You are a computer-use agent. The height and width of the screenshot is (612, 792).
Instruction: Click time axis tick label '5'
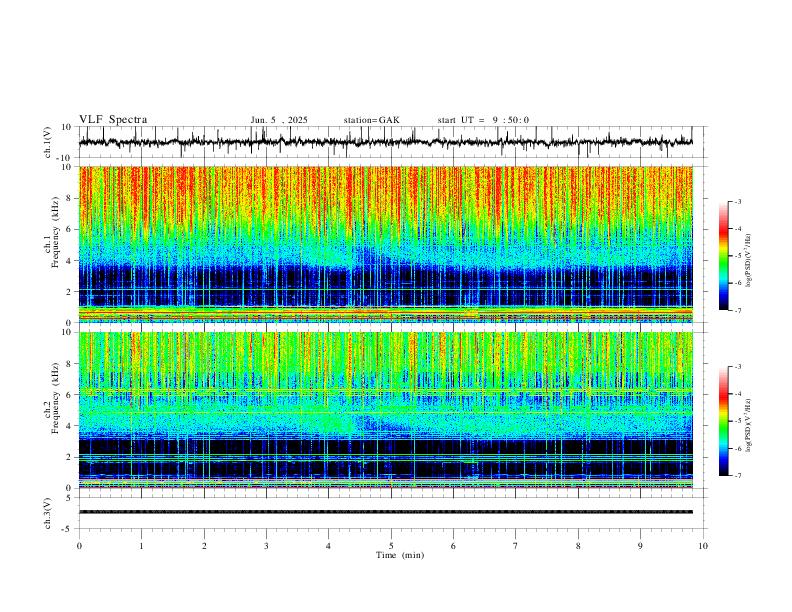point(391,546)
